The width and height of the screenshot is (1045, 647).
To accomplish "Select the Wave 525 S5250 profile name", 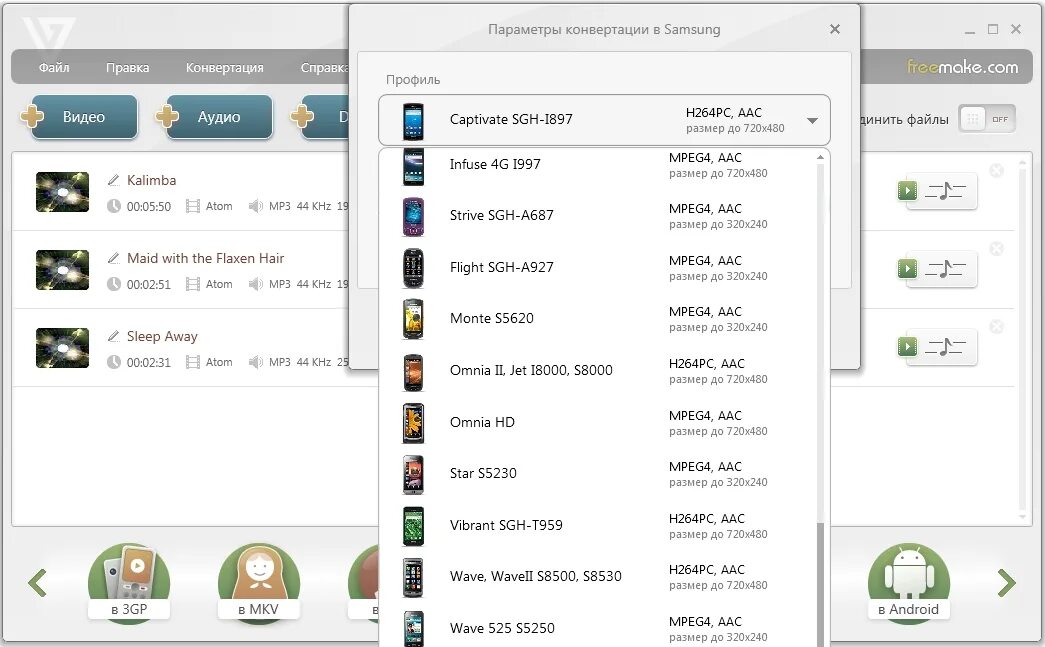I will (x=503, y=628).
